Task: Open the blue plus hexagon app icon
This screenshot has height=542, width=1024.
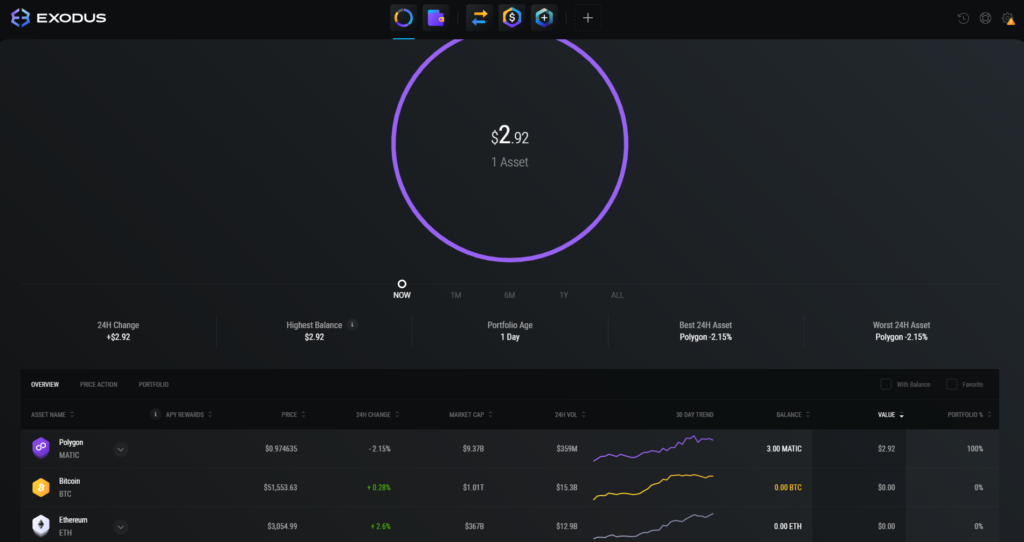Action: click(x=544, y=18)
